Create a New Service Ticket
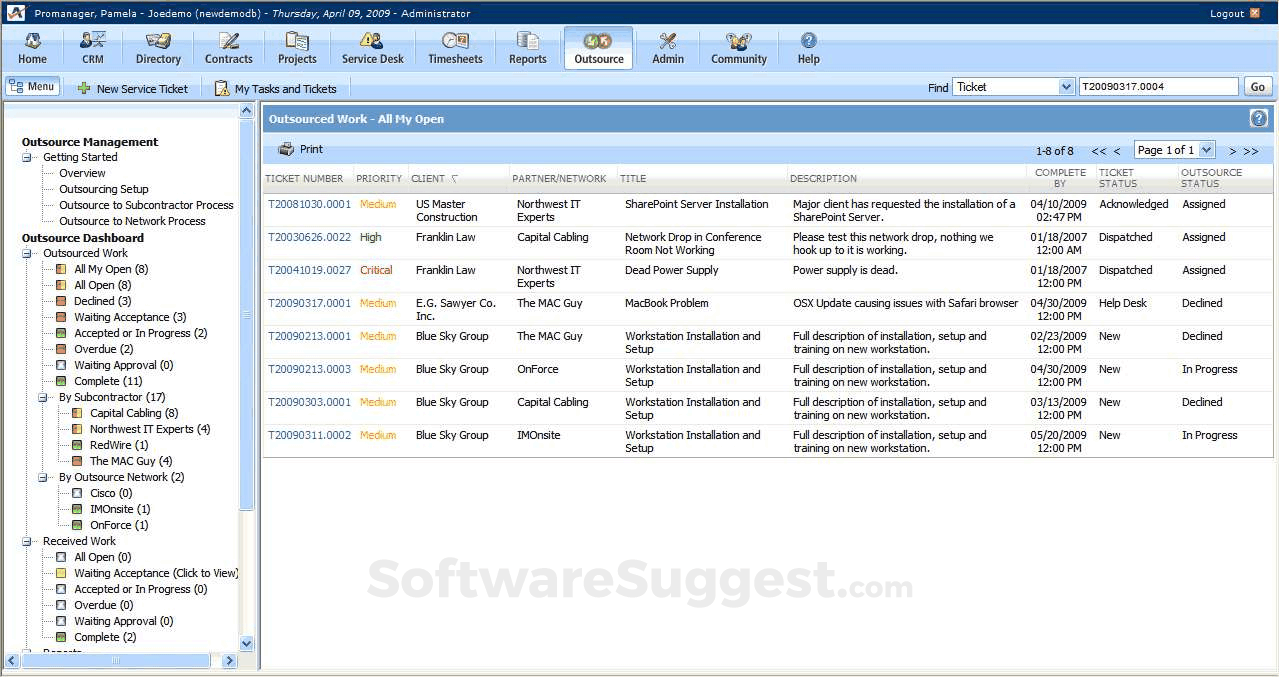The image size is (1279, 677). pos(134,87)
